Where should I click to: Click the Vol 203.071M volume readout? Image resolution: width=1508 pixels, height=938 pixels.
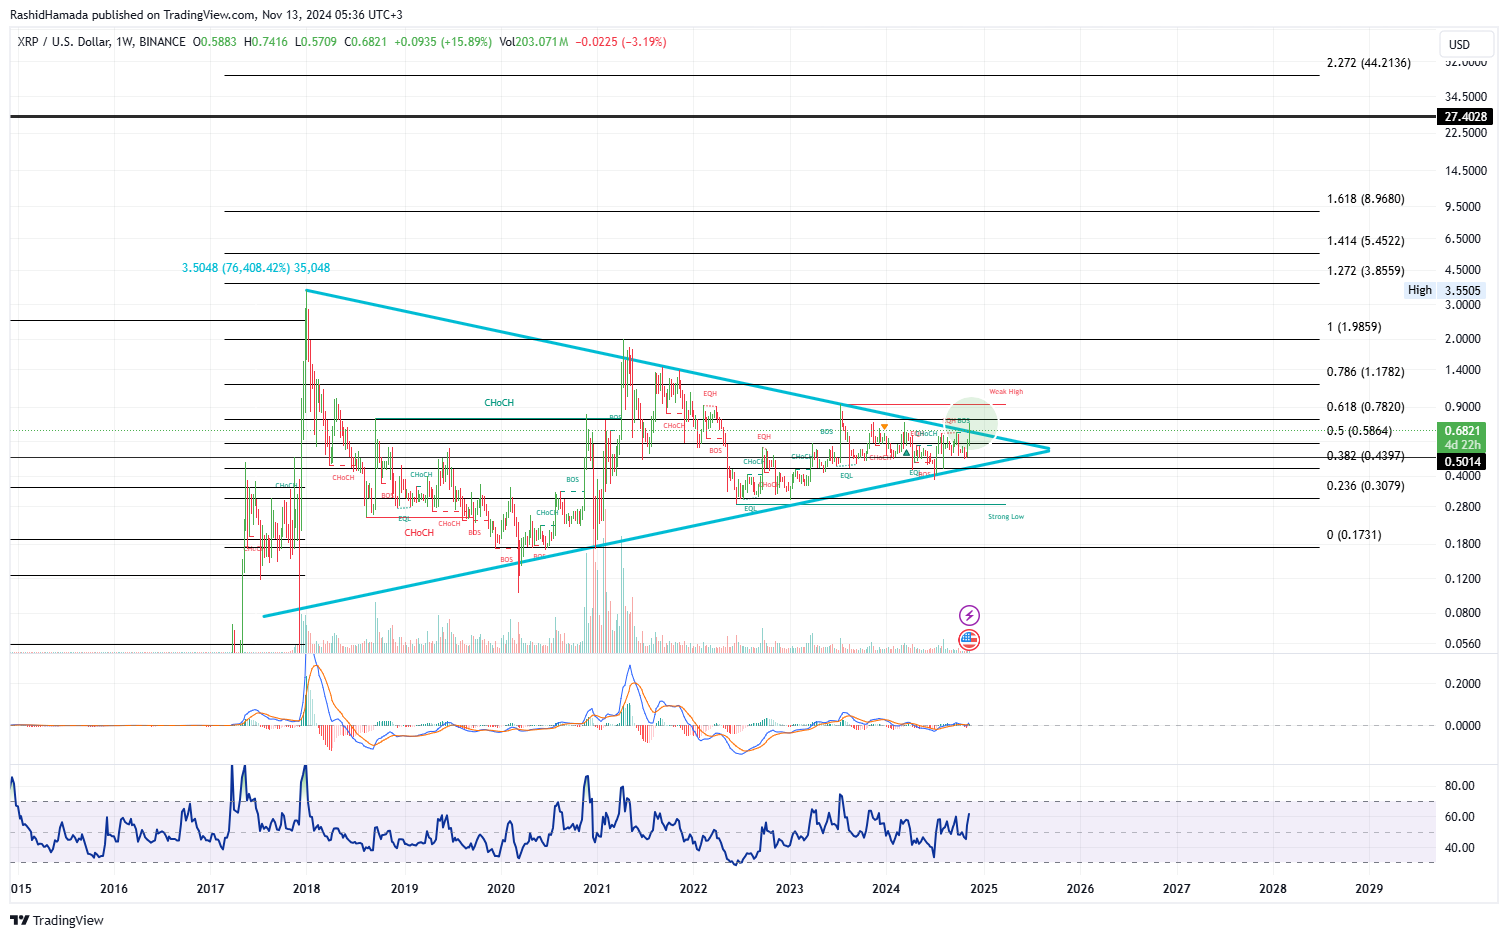point(534,42)
